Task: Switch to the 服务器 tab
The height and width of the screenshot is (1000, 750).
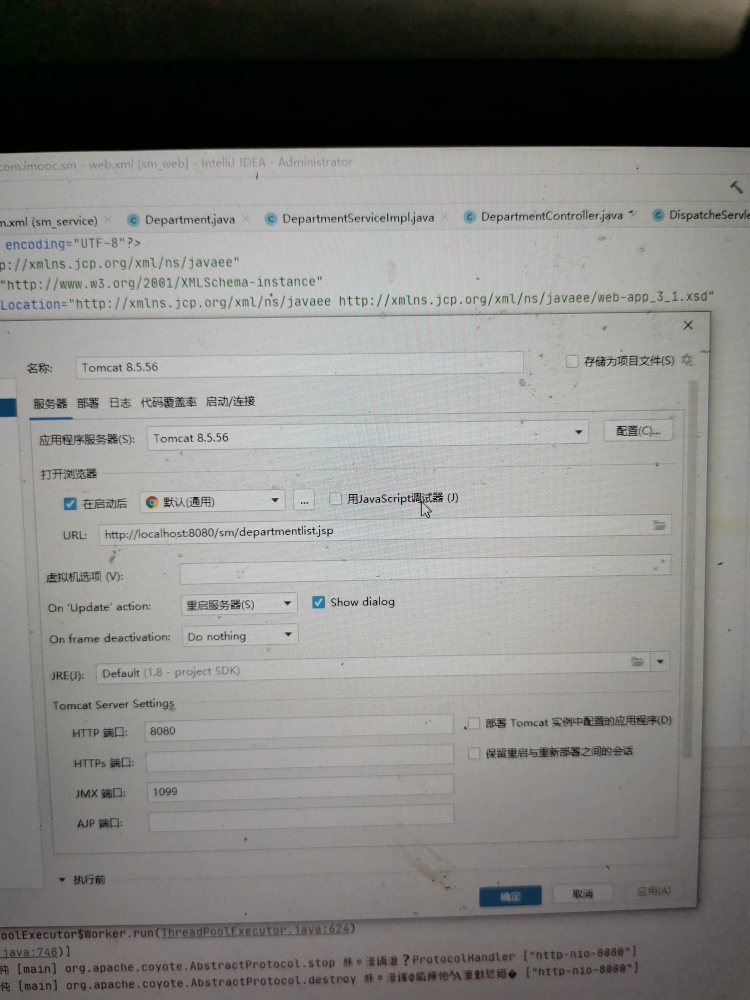Action: (50, 404)
